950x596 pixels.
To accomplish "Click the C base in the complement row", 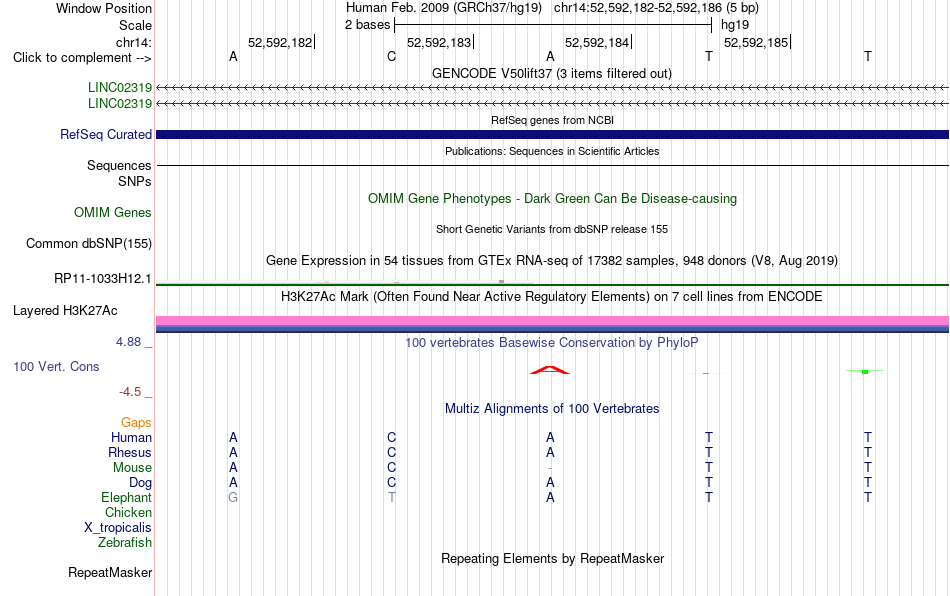I will click(x=391, y=57).
